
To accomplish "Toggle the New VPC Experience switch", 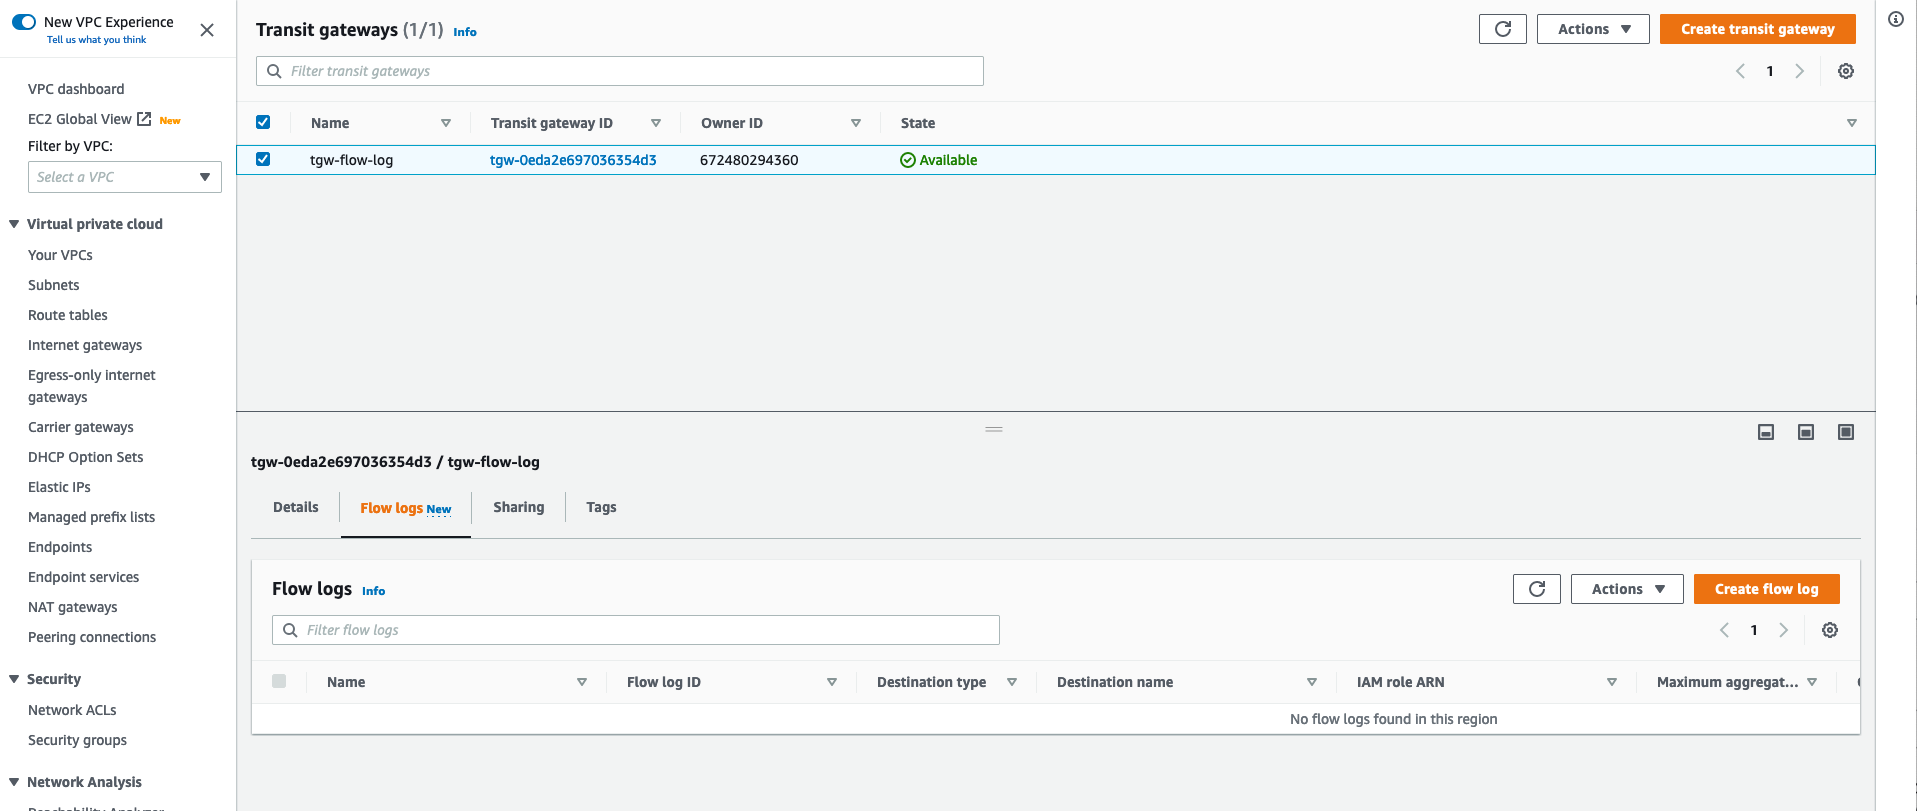I will point(24,22).
